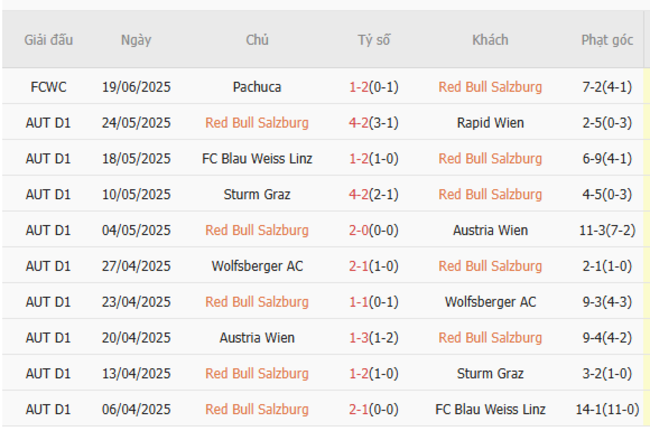Click the corner stat 14-1(11-0)
This screenshot has height=431, width=650.
[x=607, y=409]
